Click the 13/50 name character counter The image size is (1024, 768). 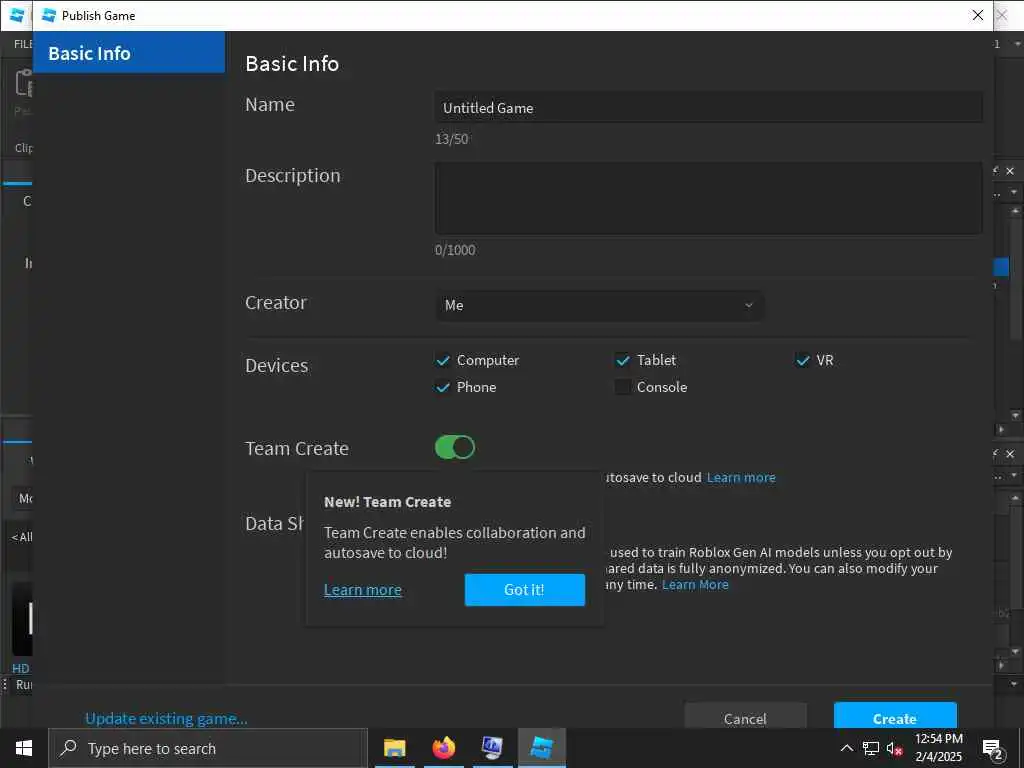point(451,139)
